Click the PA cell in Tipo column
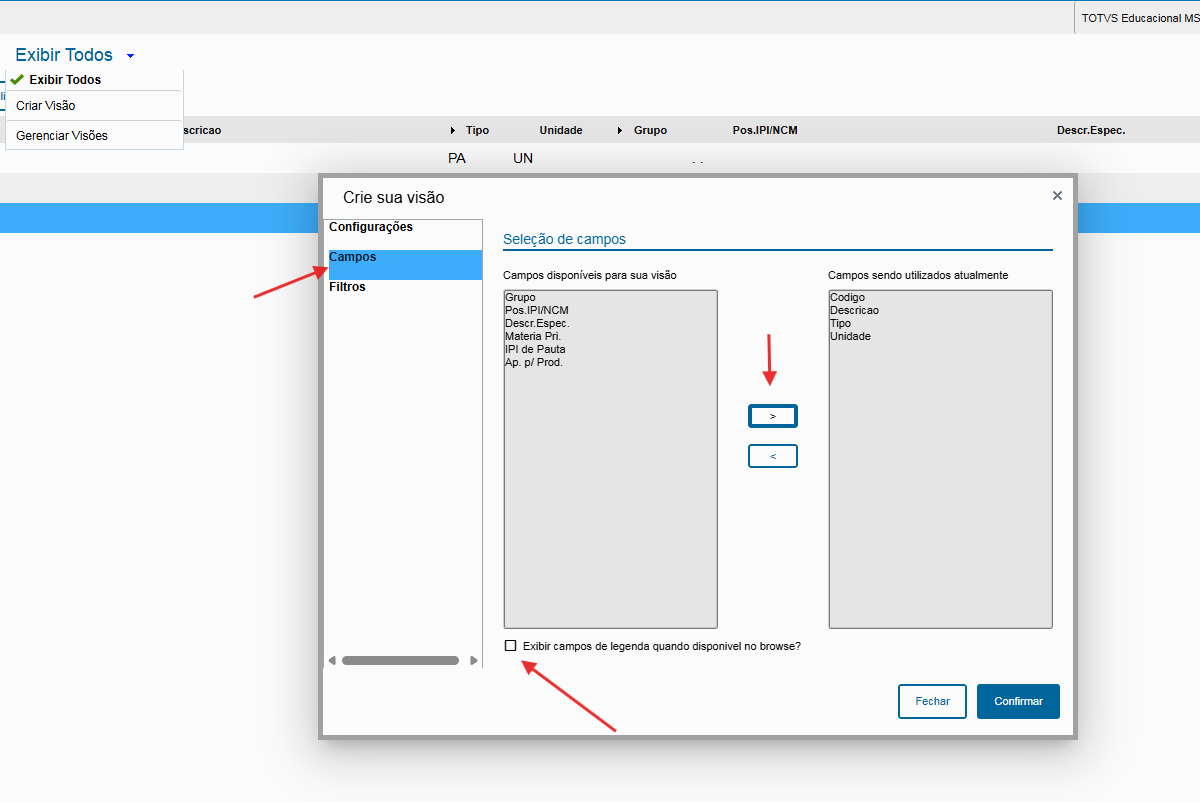 click(x=457, y=158)
